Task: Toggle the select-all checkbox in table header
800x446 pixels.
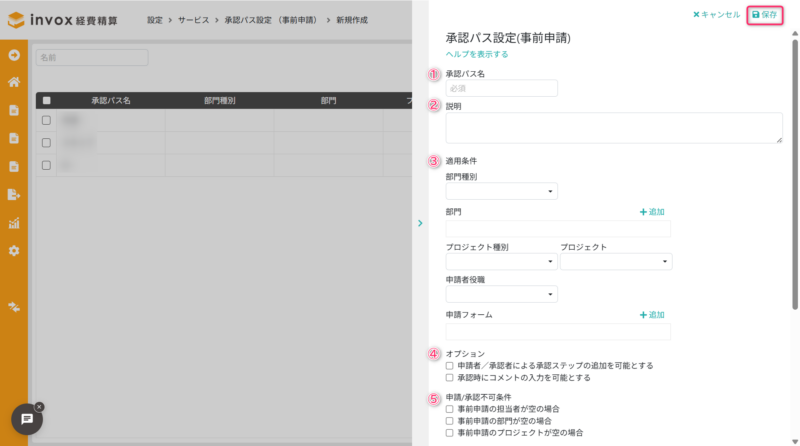Action: [x=46, y=101]
